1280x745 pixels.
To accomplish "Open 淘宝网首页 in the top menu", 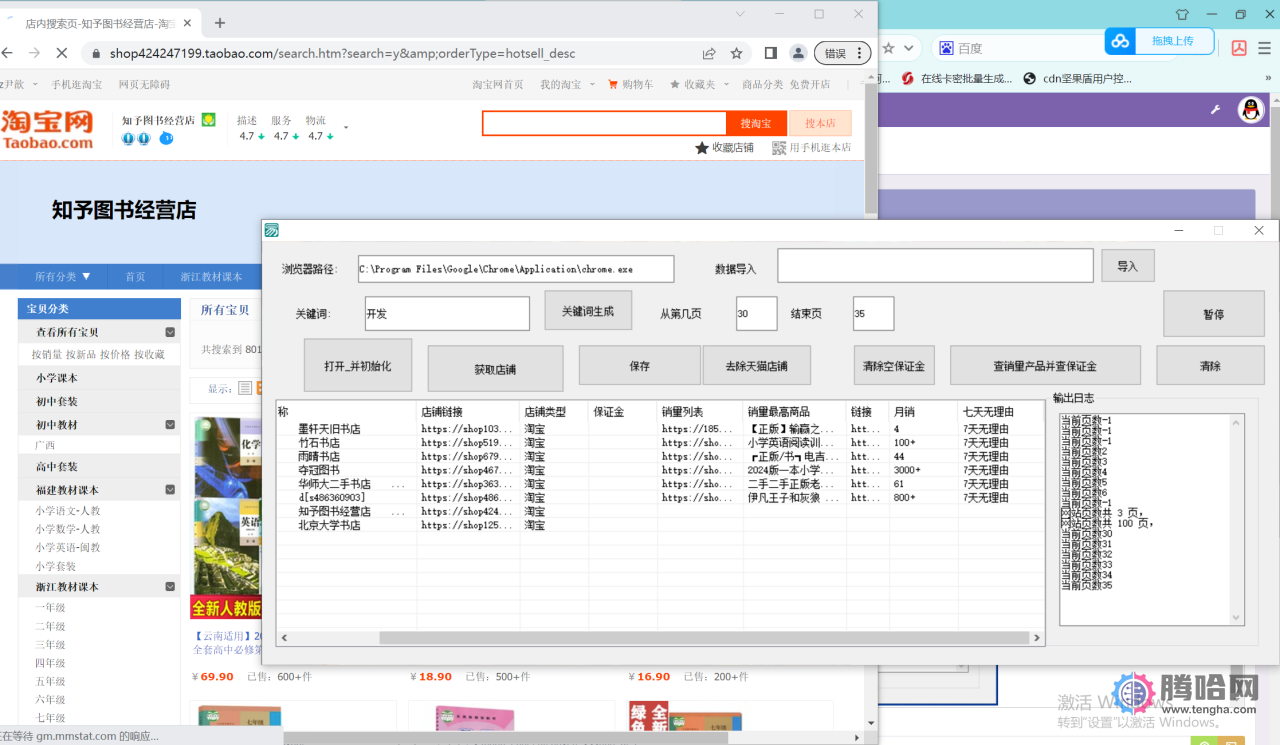I will pyautogui.click(x=498, y=85).
